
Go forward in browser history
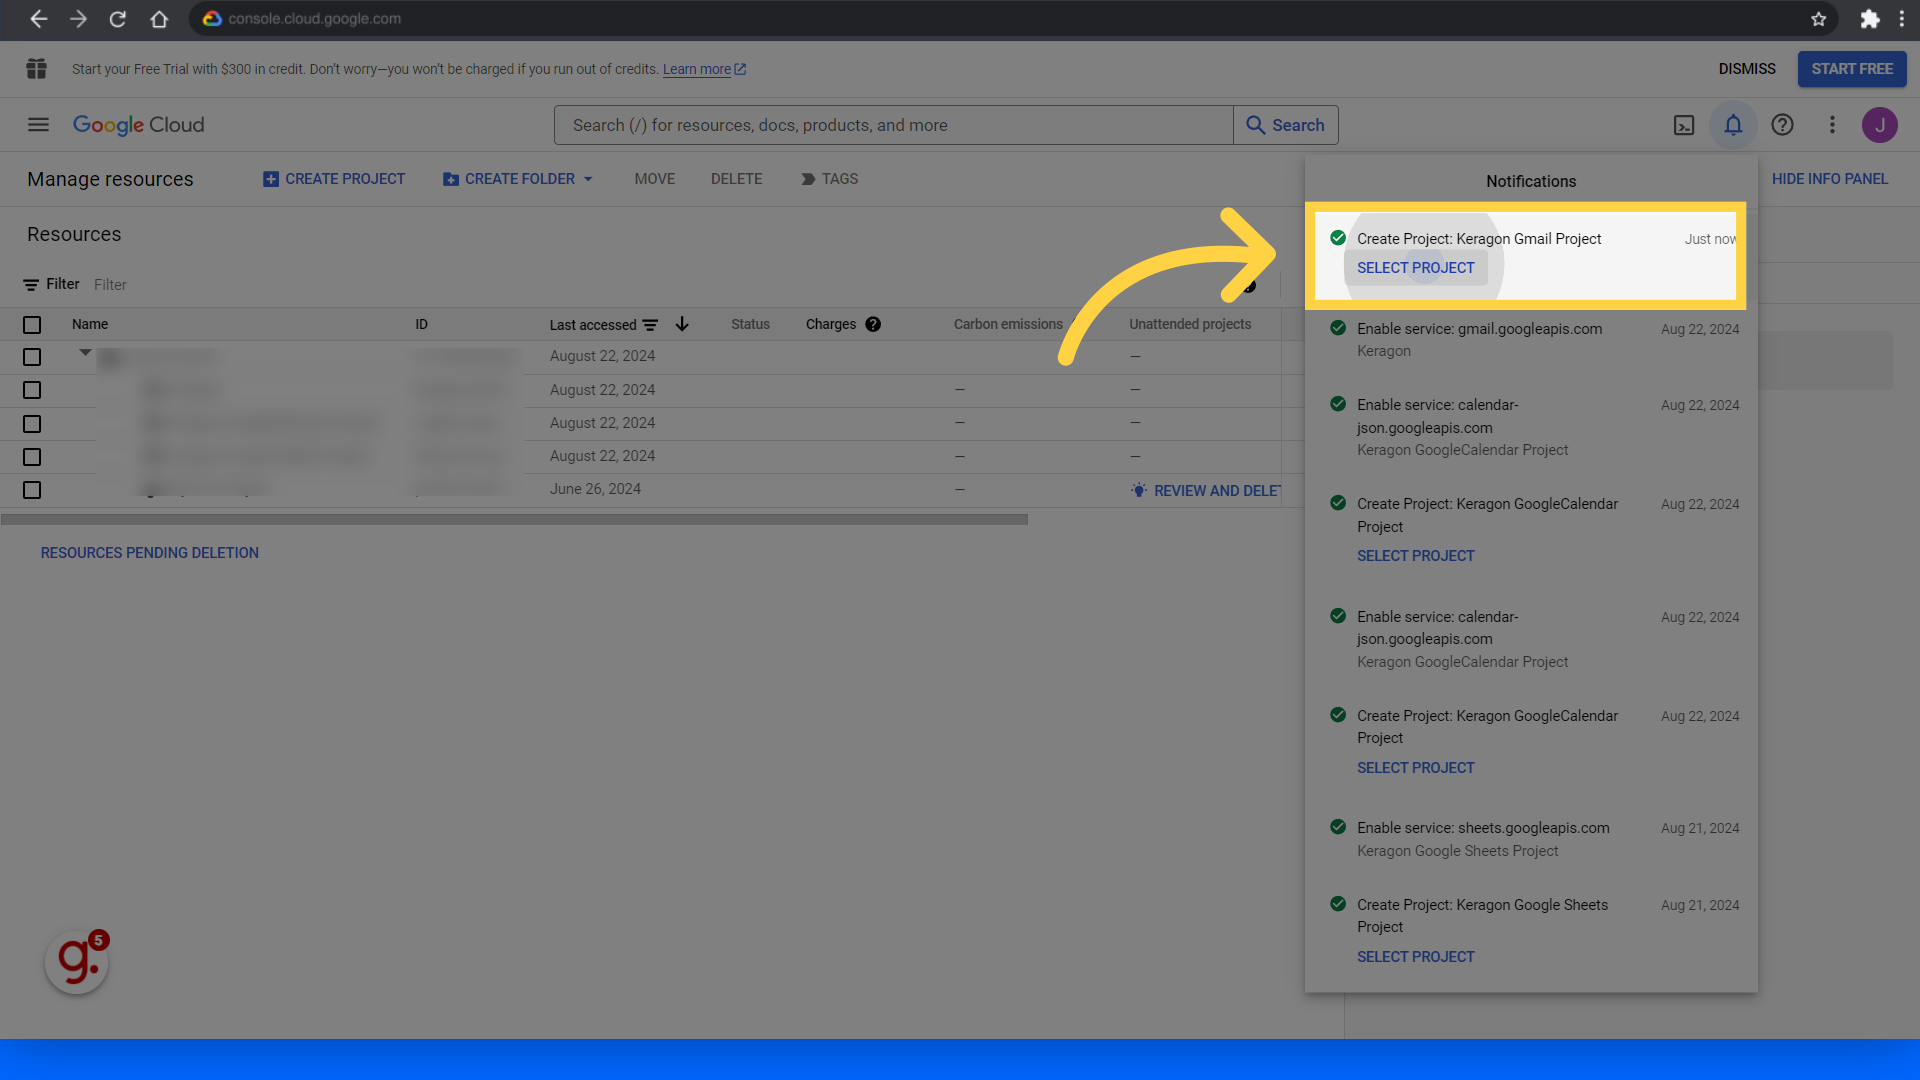[x=78, y=19]
